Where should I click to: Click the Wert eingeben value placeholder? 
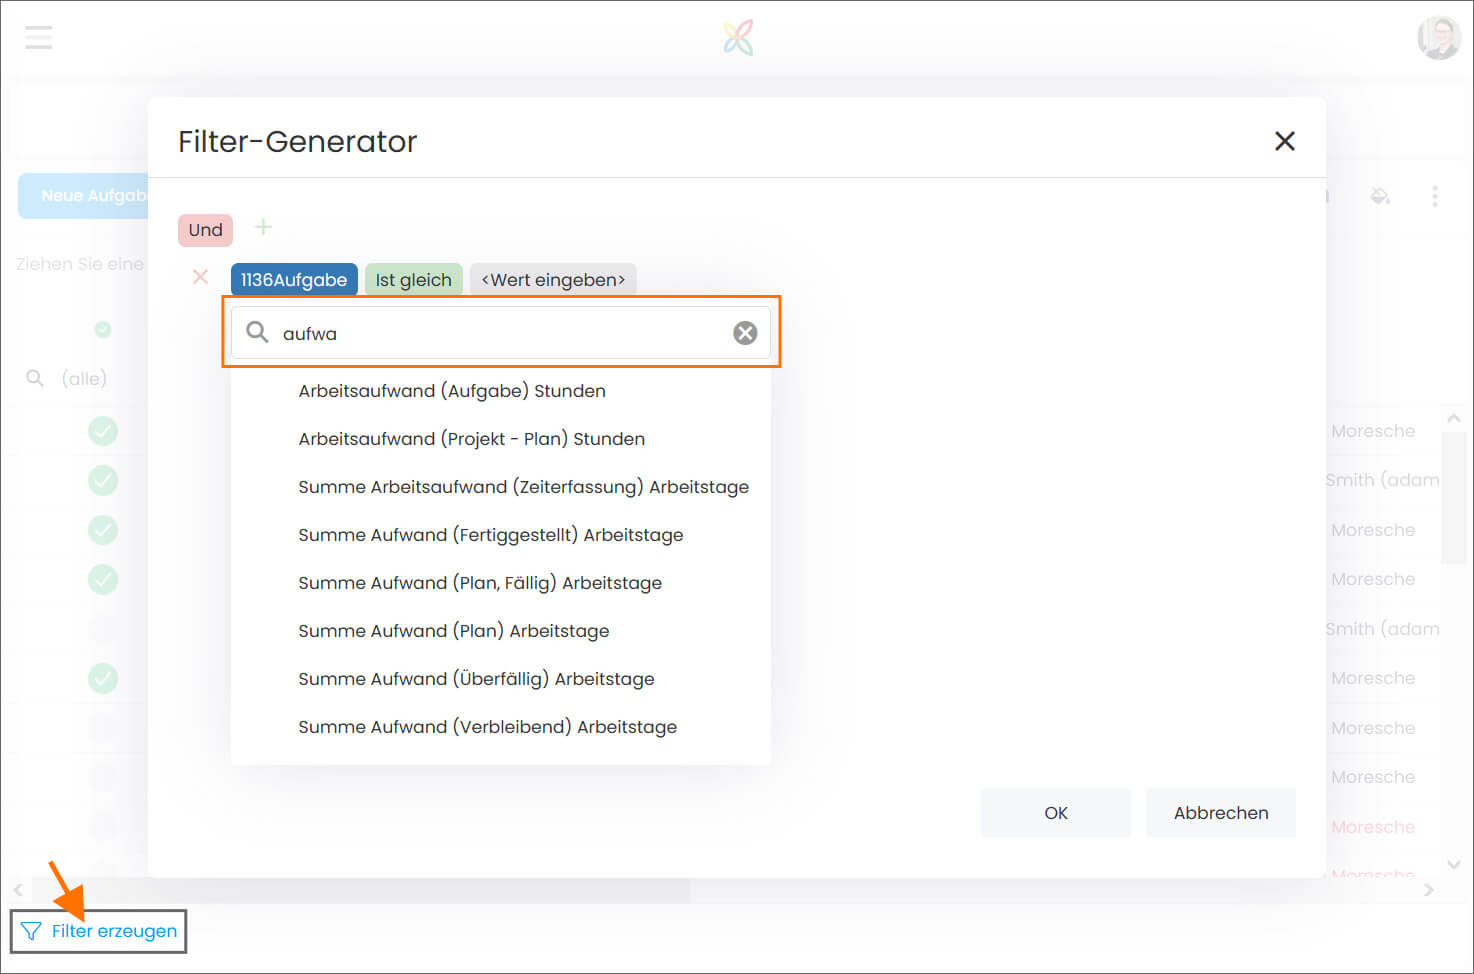(553, 280)
